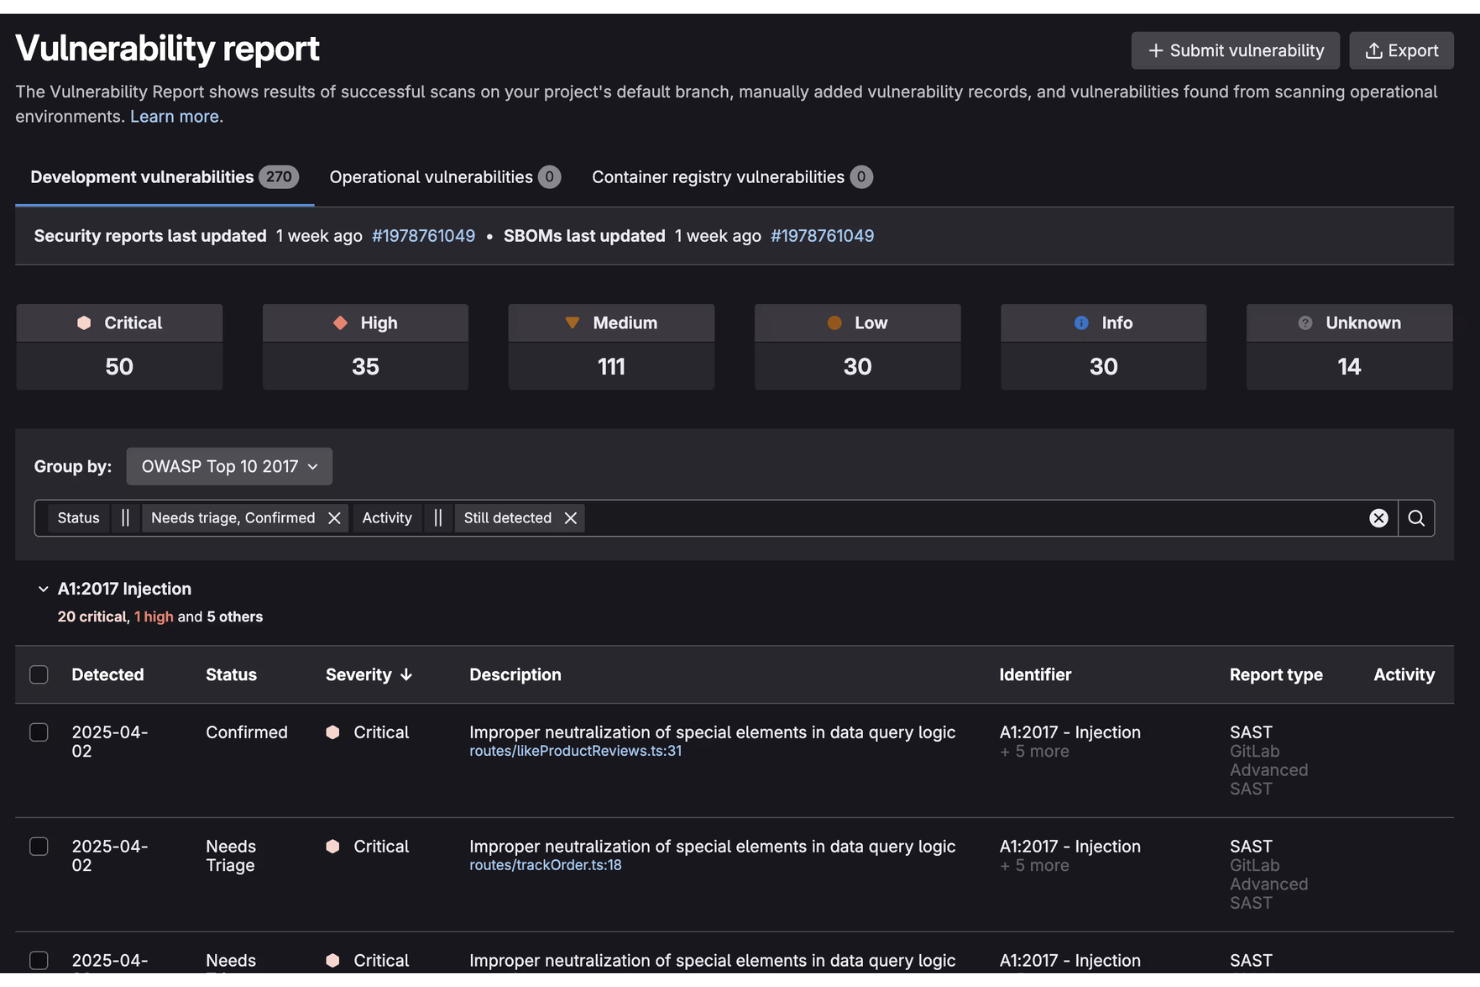Screen dimensions: 1480x987
Task: Click the Medium severity triangle icon
Action: [x=572, y=322]
